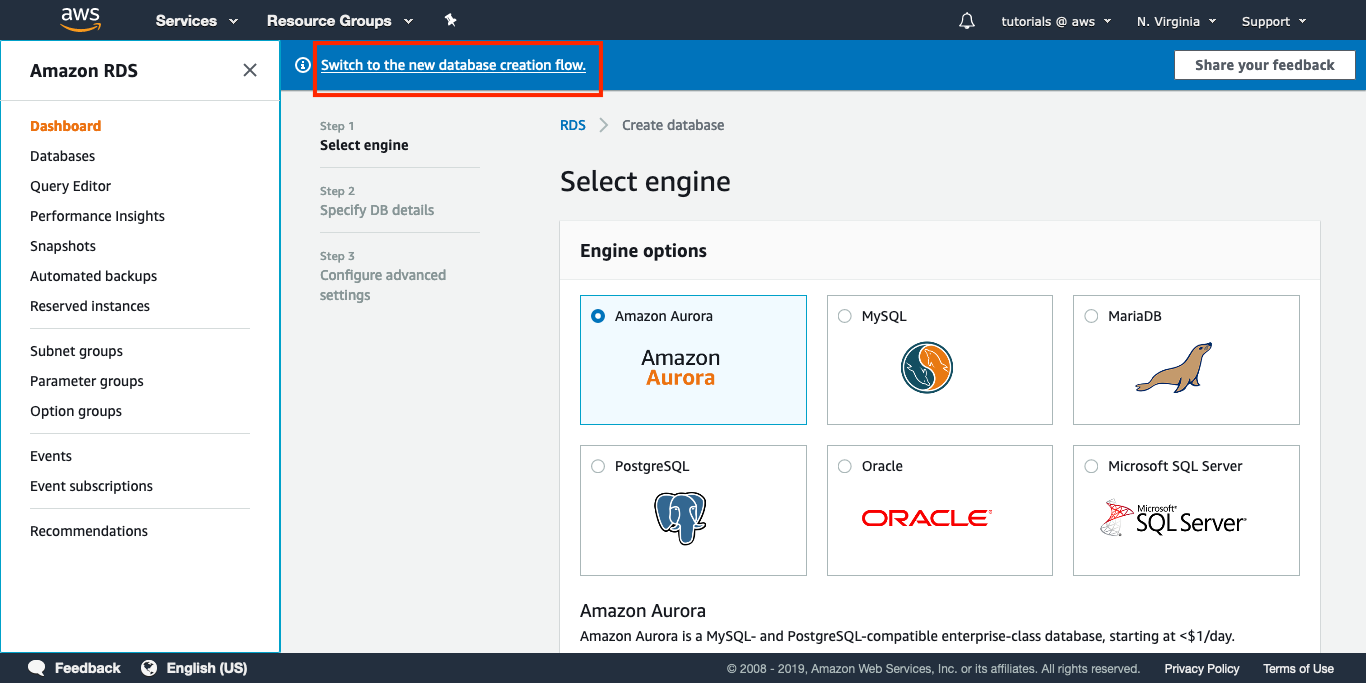Viewport: 1366px width, 683px height.
Task: Click English (US) language selector
Action: 207,668
